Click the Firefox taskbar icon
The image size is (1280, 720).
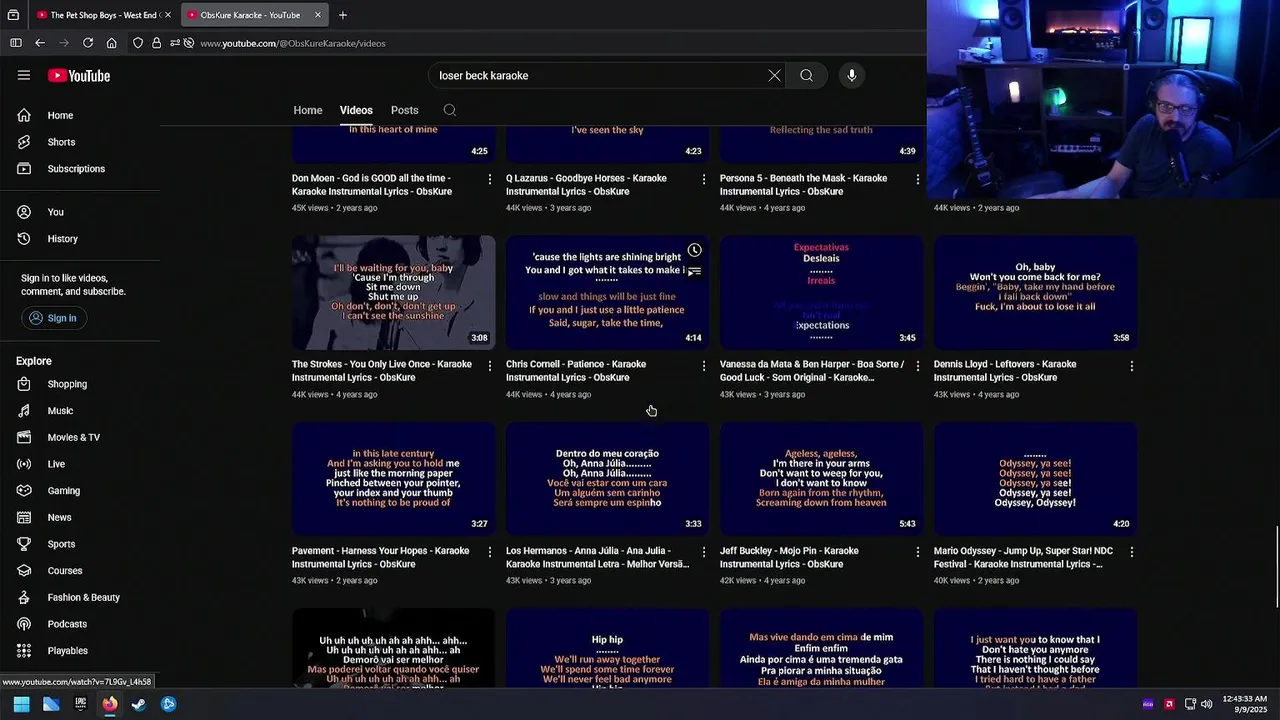coord(109,704)
